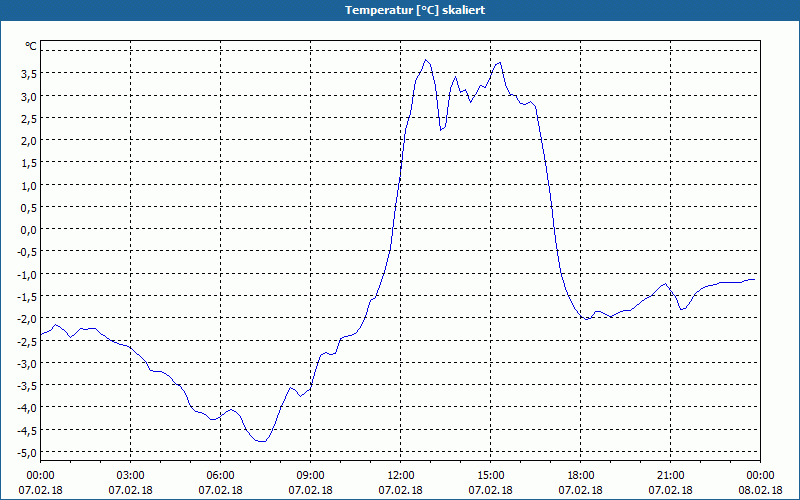Click the 21:00 time axis label

click(670, 476)
